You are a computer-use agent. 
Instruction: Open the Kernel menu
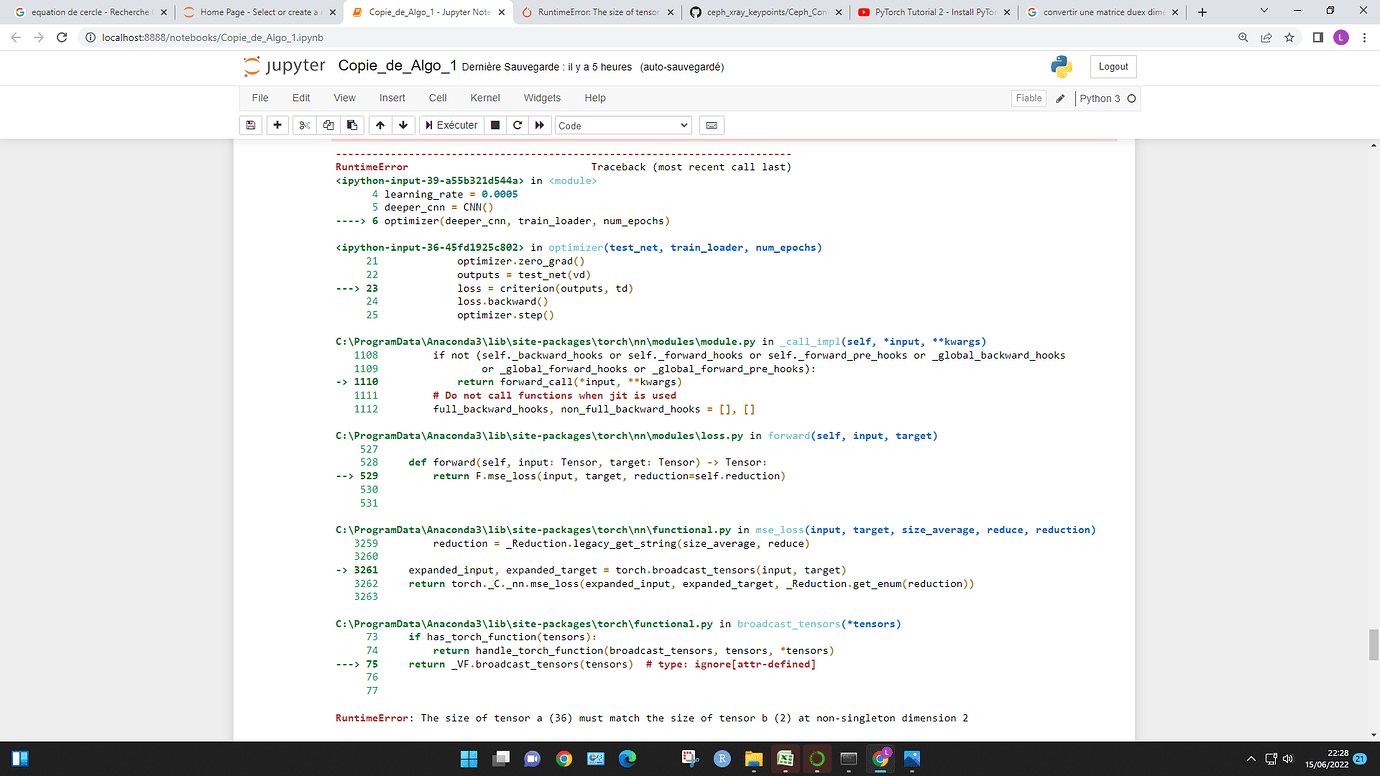485,98
